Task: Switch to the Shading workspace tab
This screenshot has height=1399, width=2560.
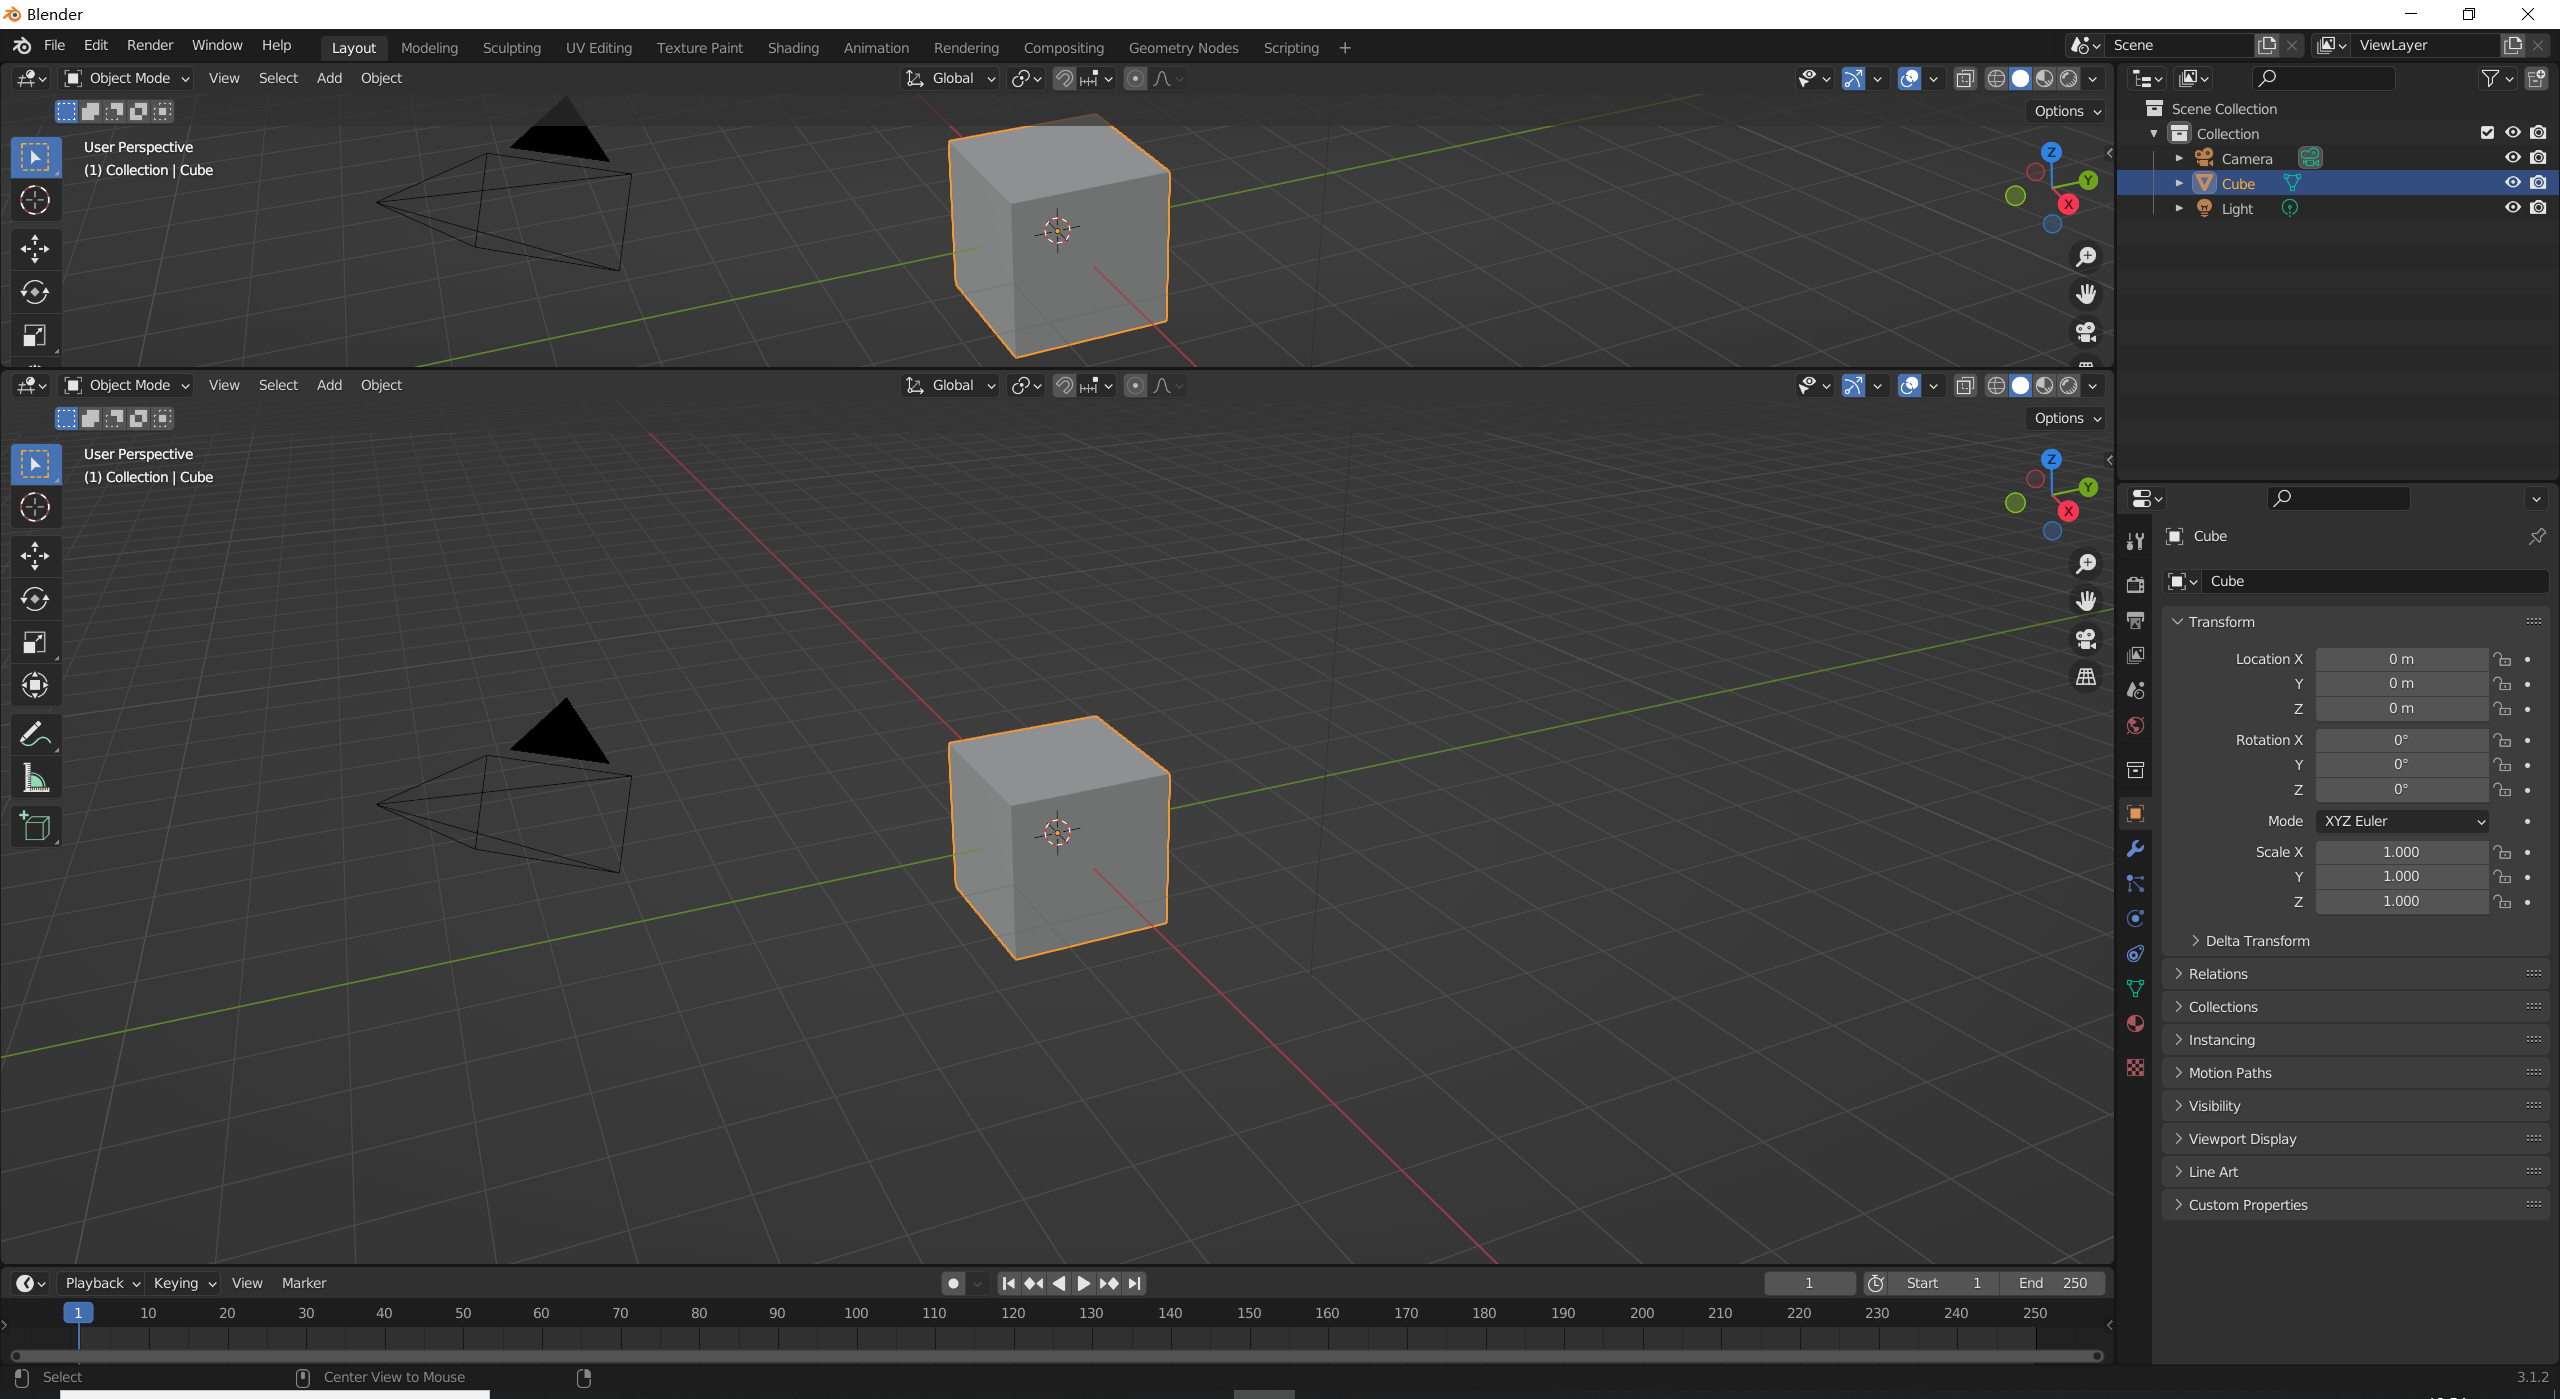Action: coord(792,47)
